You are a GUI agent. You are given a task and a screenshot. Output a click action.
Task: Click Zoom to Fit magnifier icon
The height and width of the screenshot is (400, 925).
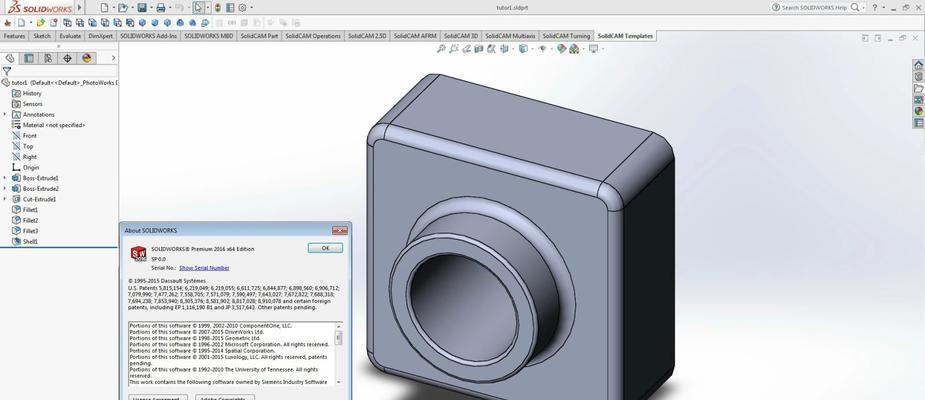pos(441,49)
